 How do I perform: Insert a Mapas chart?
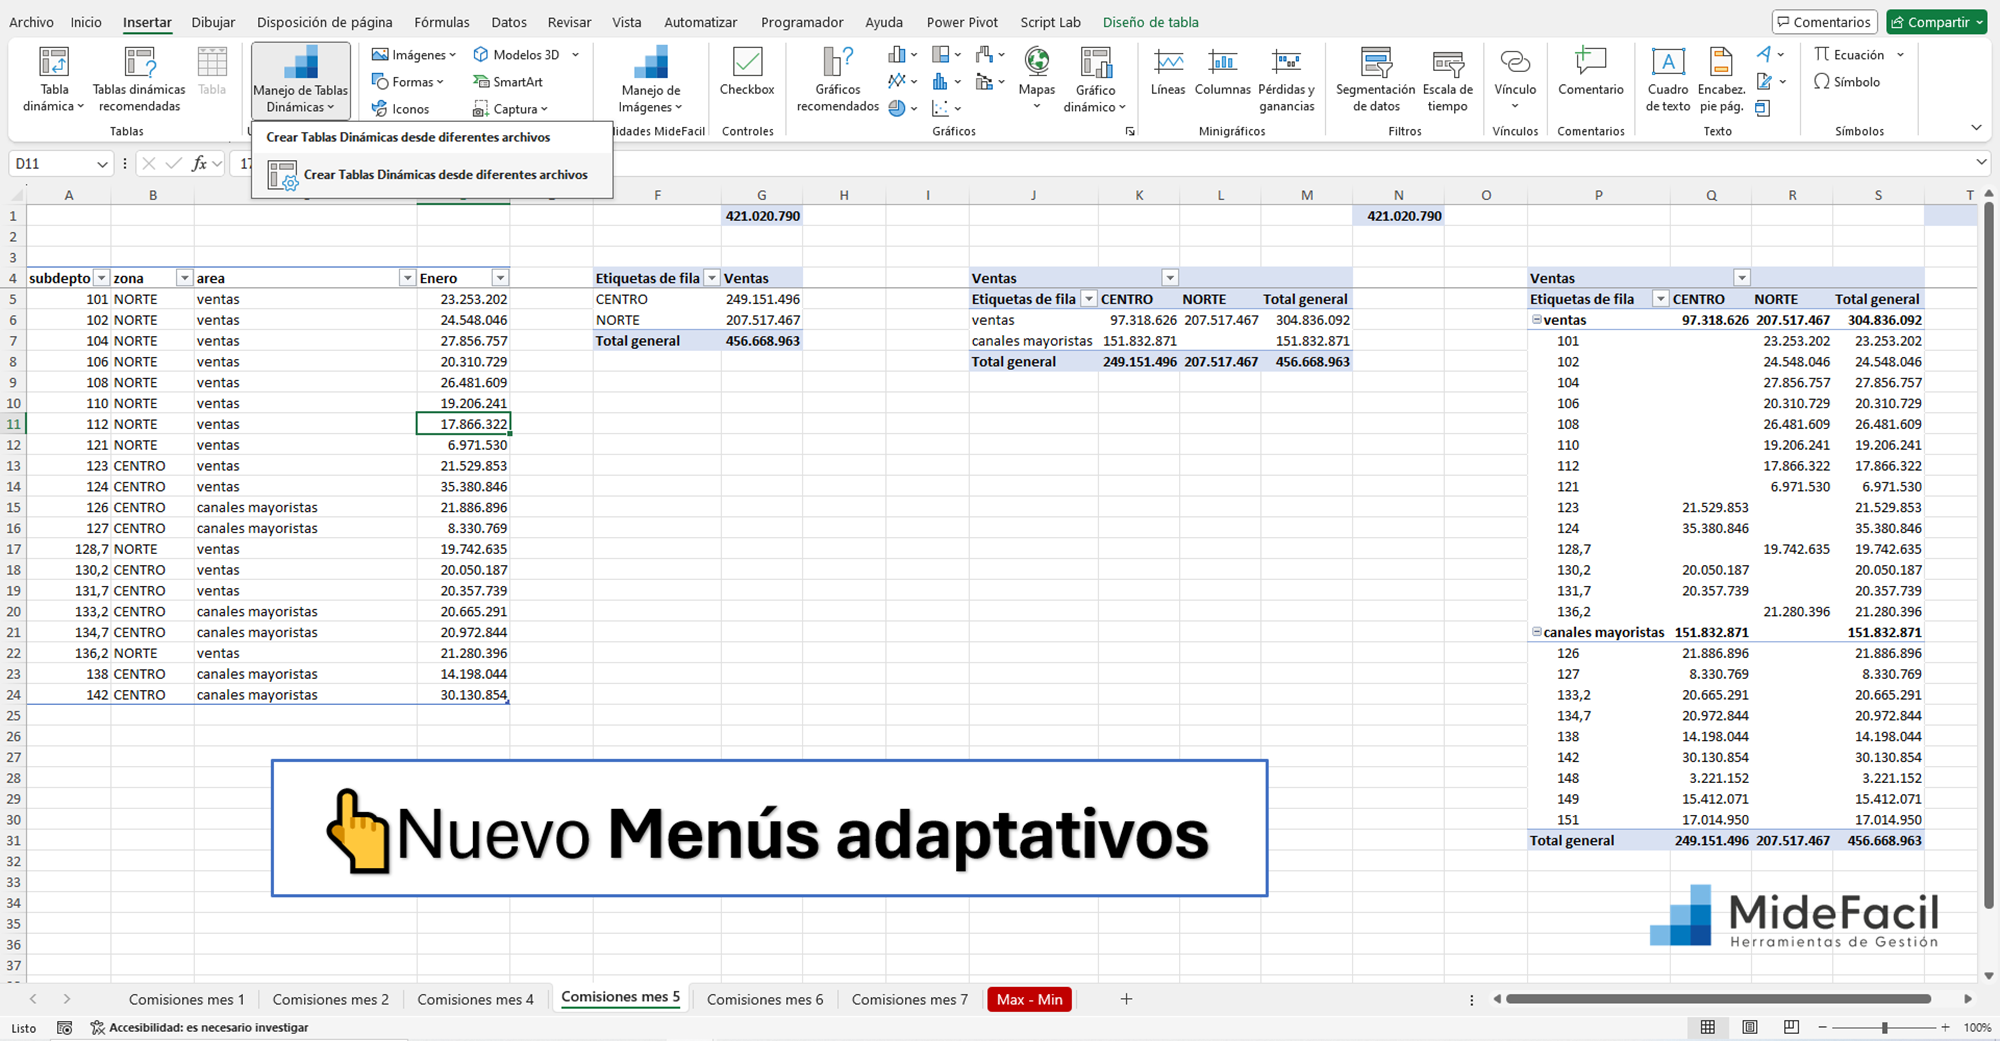1037,79
